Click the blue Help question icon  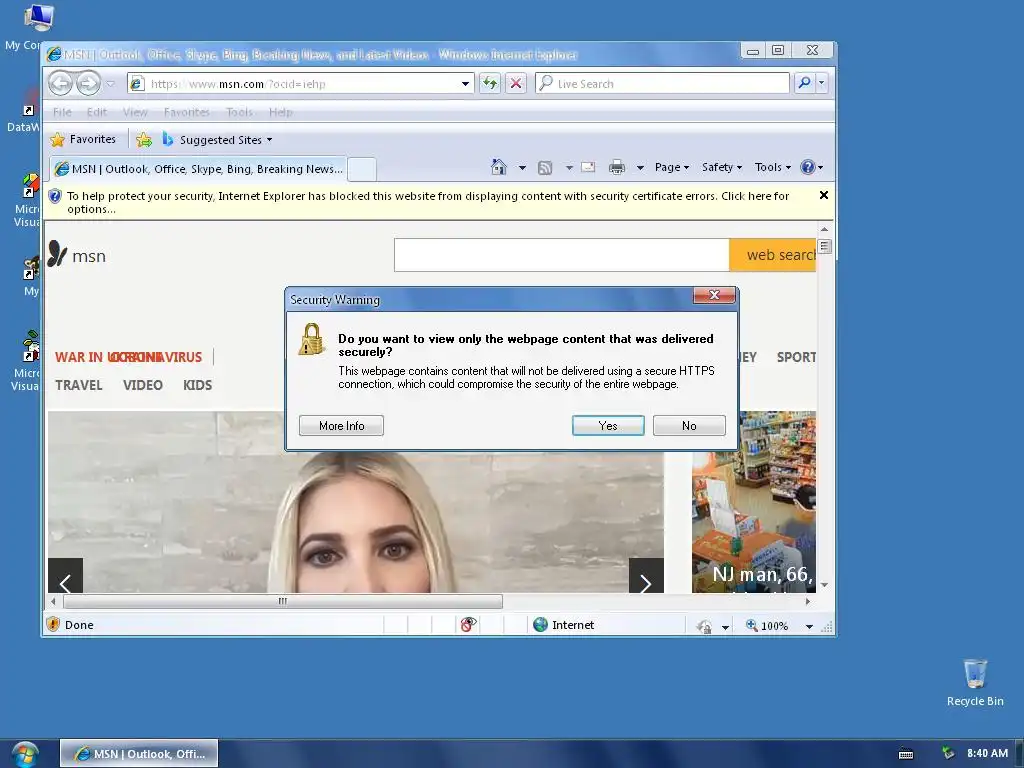pyautogui.click(x=808, y=167)
